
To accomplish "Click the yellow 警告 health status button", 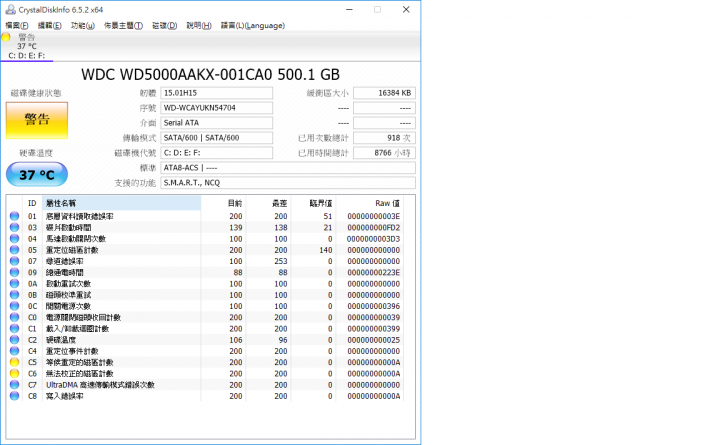I will click(37, 120).
